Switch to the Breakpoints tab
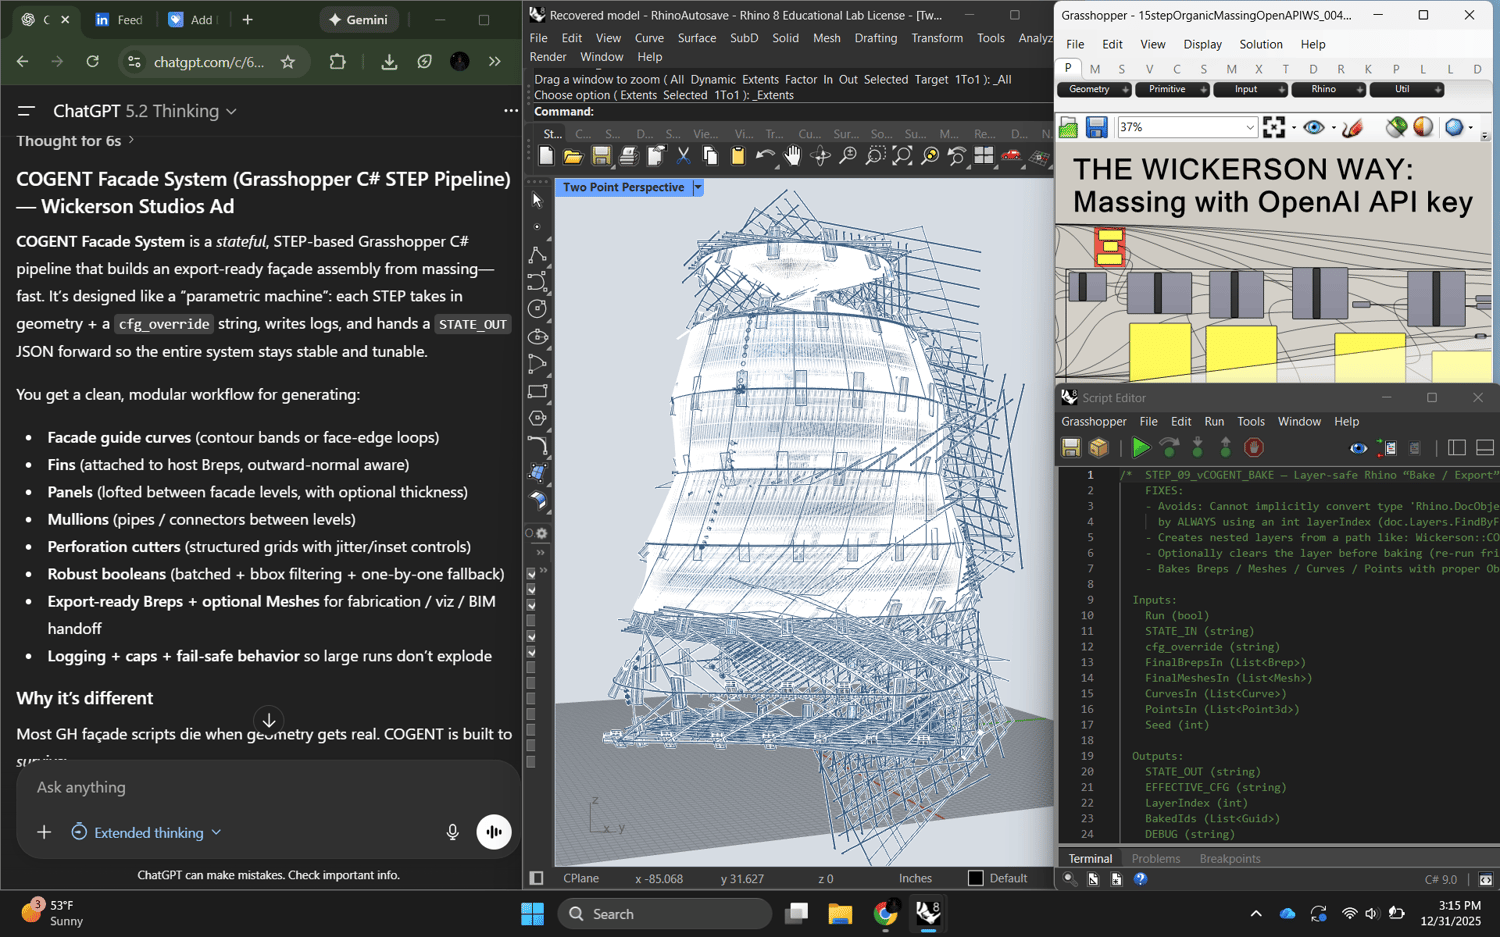 1230,859
